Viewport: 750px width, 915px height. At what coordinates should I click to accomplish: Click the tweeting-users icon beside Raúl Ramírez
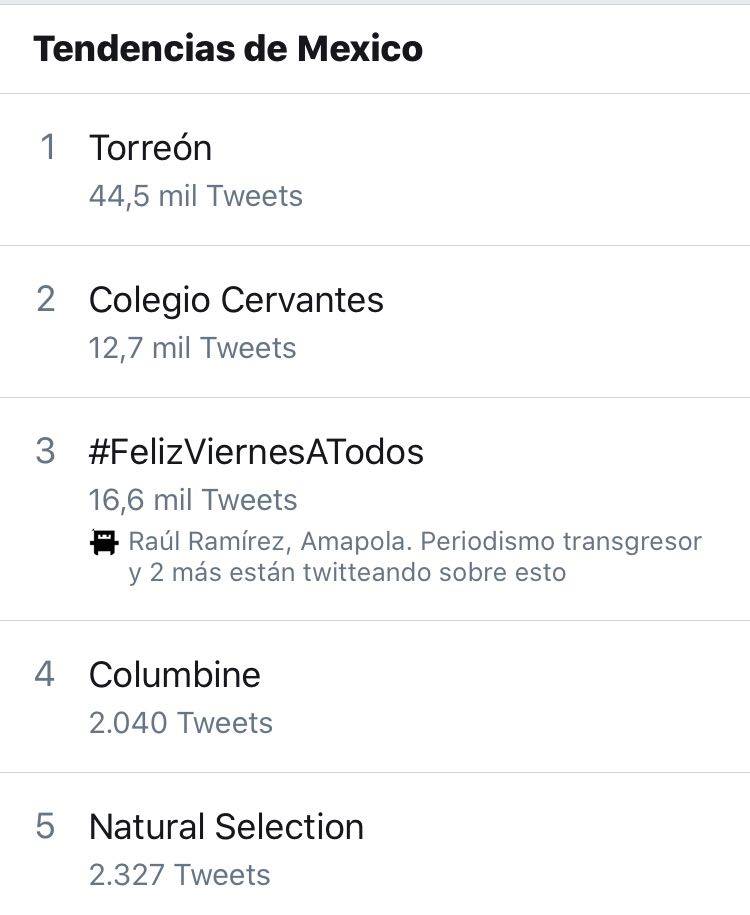(x=103, y=543)
